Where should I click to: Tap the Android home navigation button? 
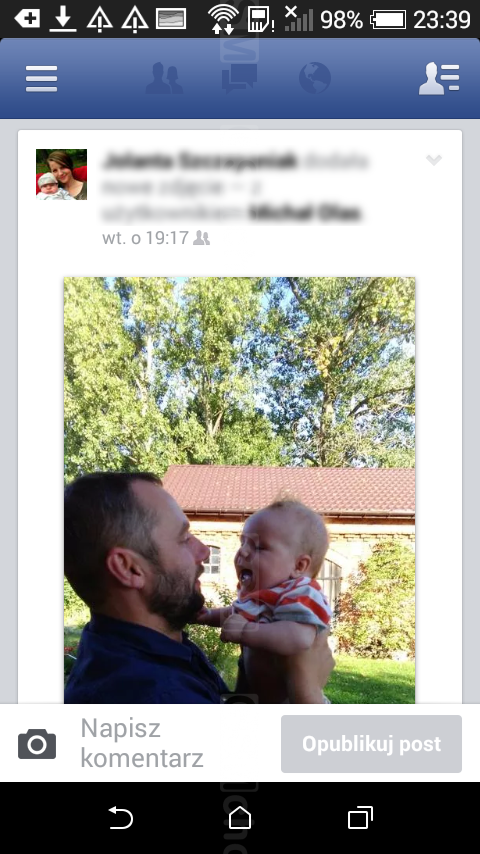(x=240, y=818)
